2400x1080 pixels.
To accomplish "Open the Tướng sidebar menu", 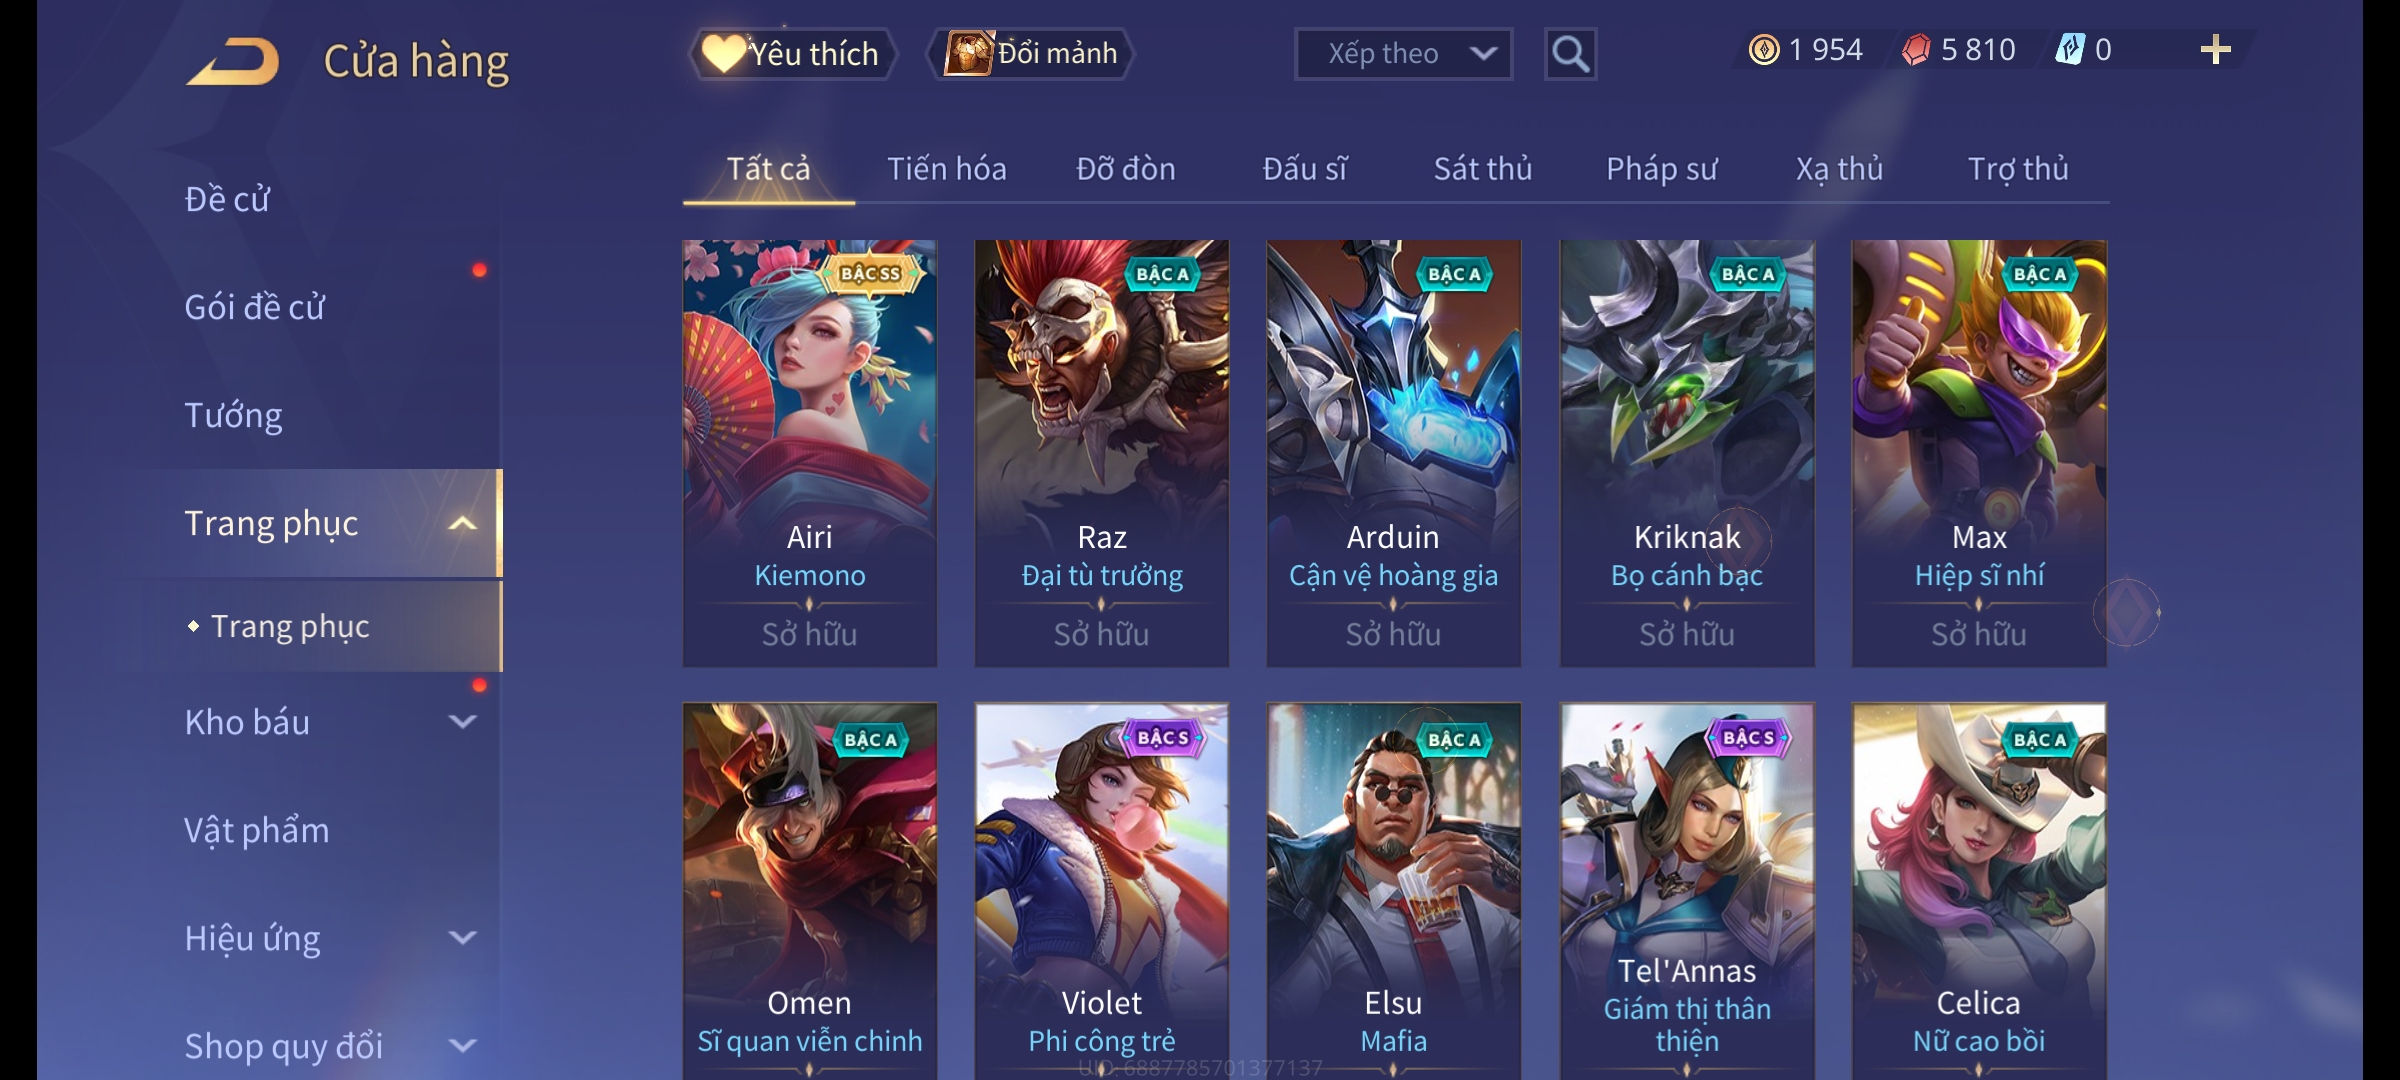I will coord(233,415).
